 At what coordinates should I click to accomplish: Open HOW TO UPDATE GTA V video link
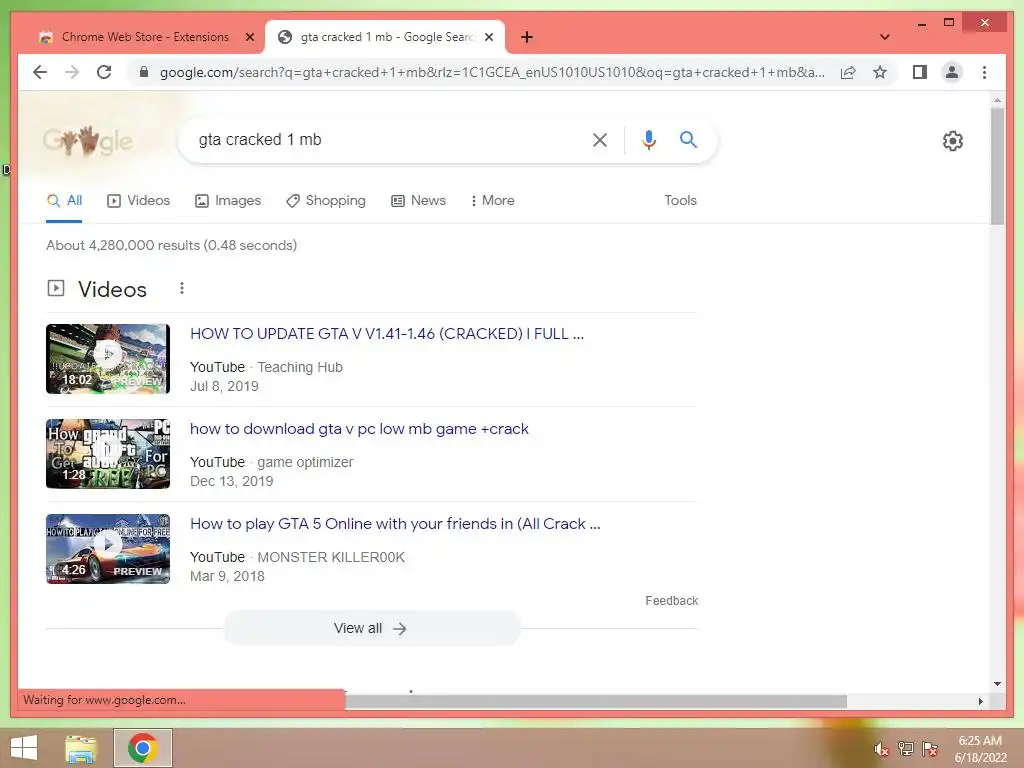coord(387,334)
